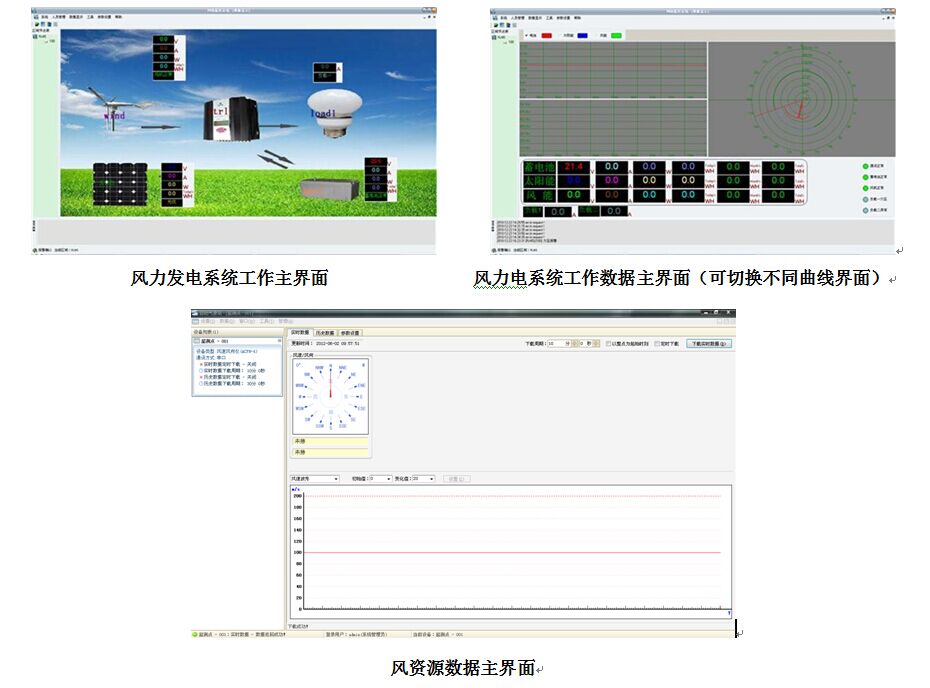The width and height of the screenshot is (930, 688).
Task: Click the polar wind plot chart
Action: (799, 99)
